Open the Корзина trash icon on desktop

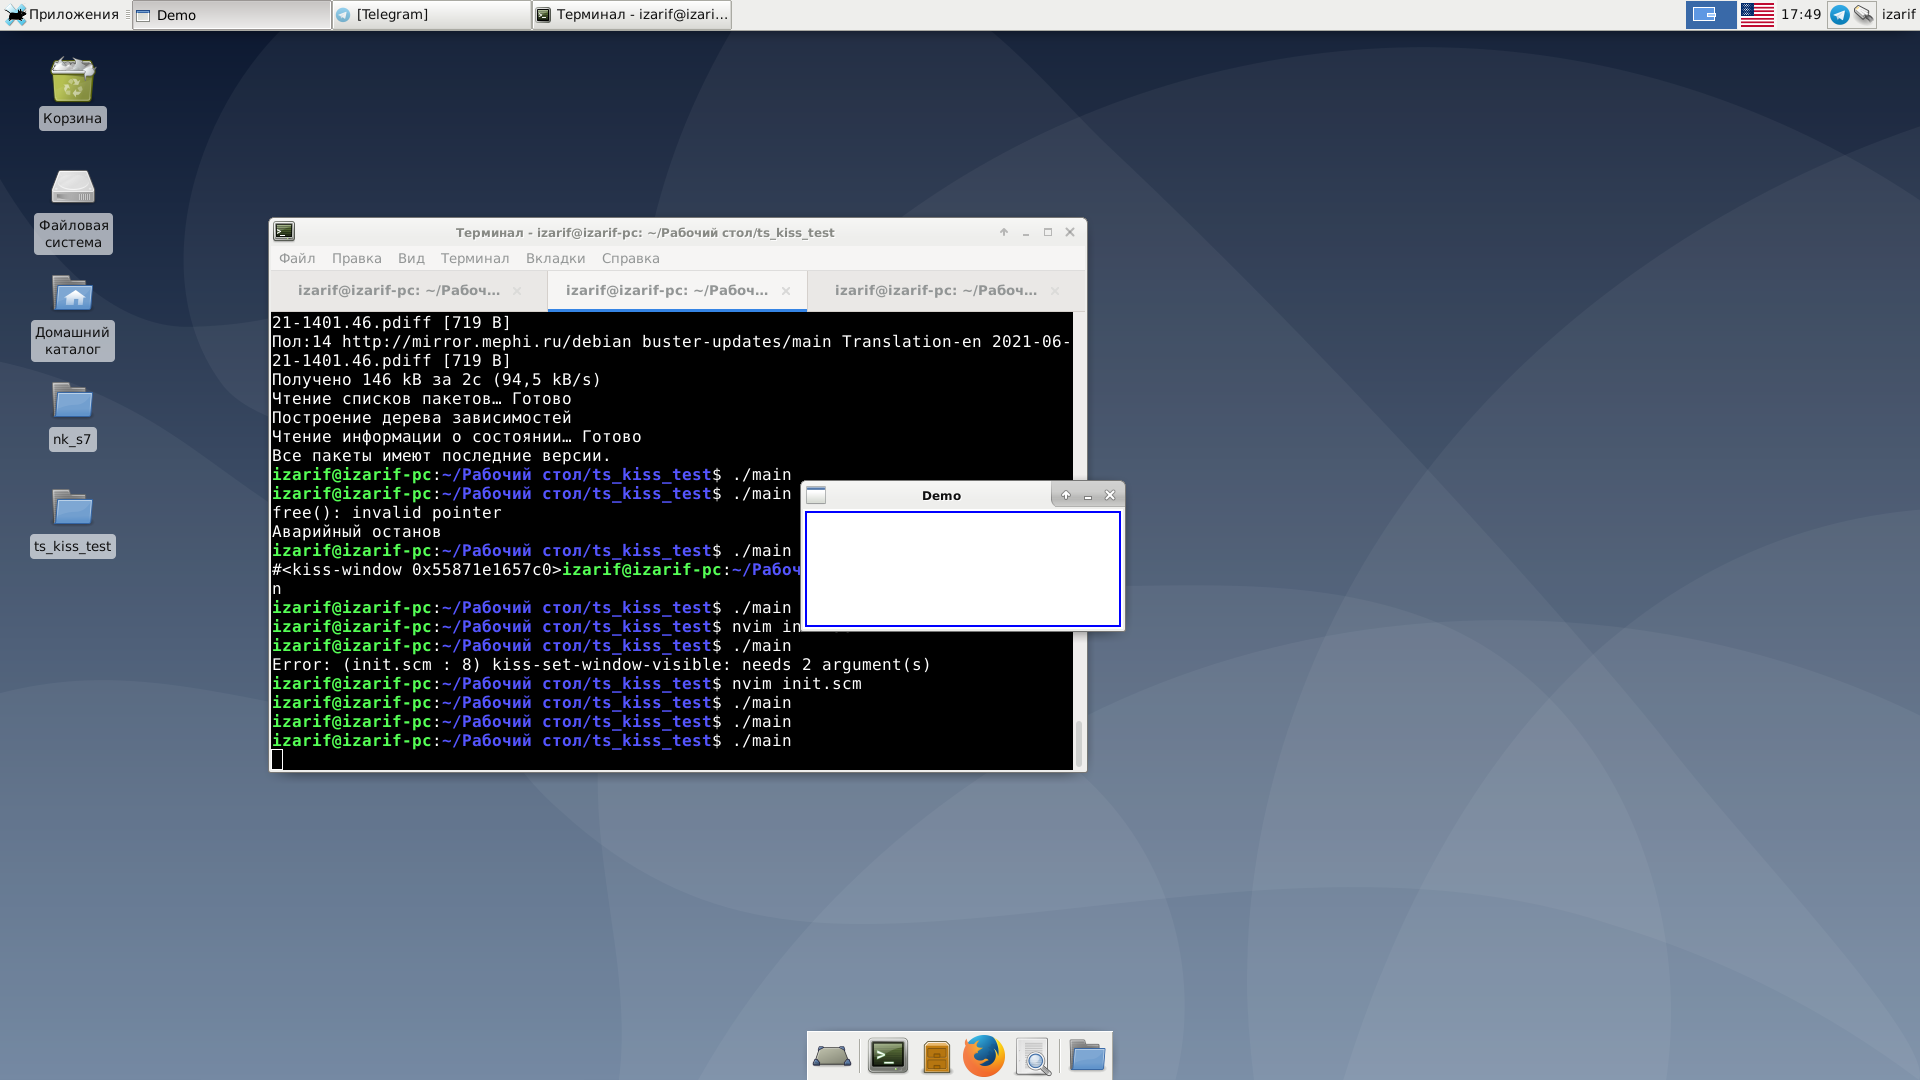coord(73,80)
